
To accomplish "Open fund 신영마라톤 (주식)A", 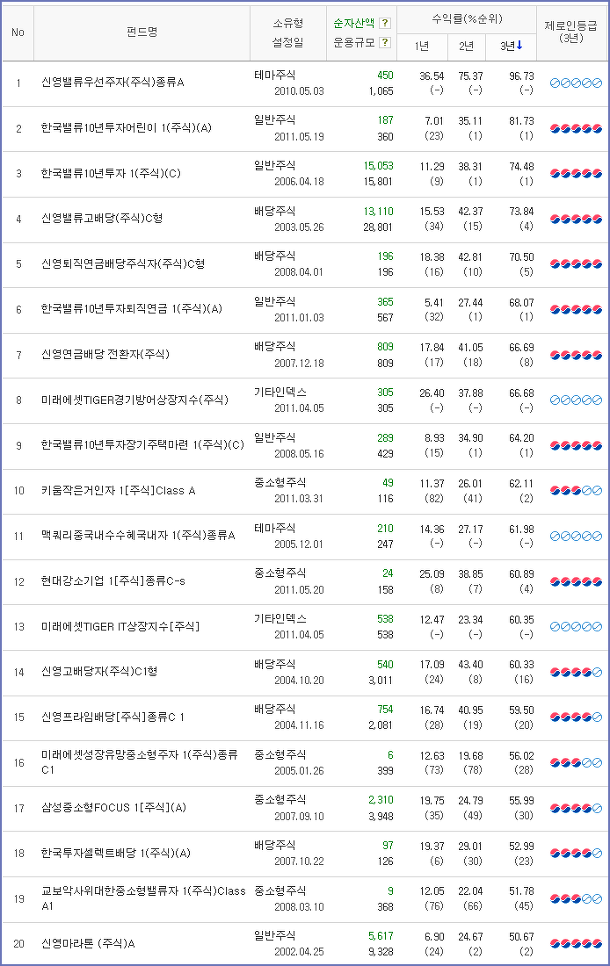I will coord(88,944).
